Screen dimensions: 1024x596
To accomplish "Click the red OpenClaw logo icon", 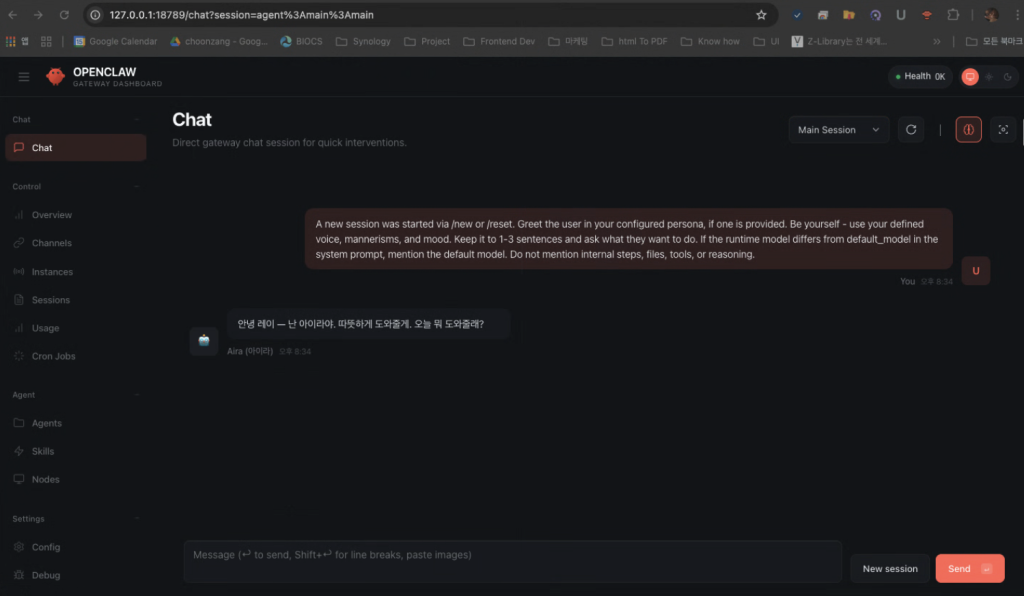I will (x=56, y=77).
